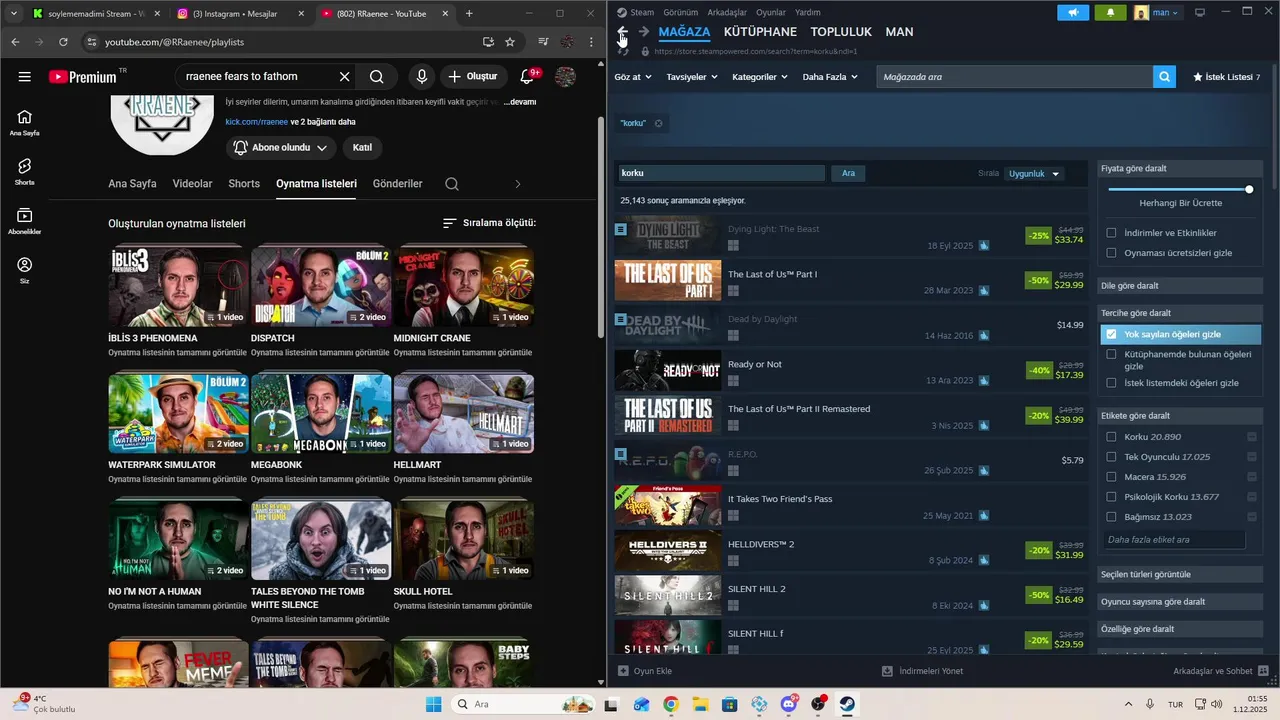1280x720 pixels.
Task: Open Steam announcements megaphone button
Action: 1073,12
